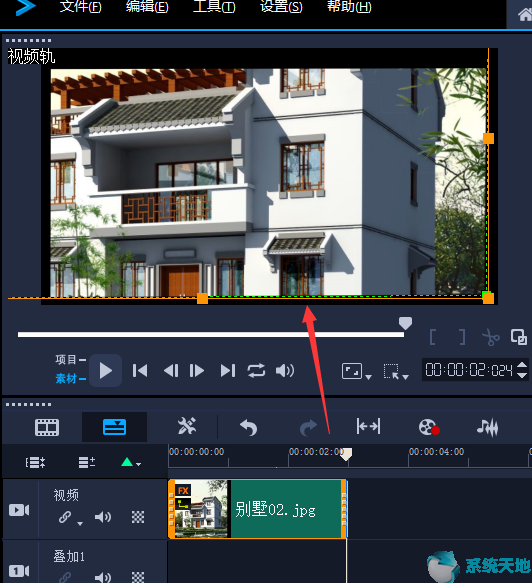Click the FX badge on the 别墅02.jpg clip

click(183, 491)
